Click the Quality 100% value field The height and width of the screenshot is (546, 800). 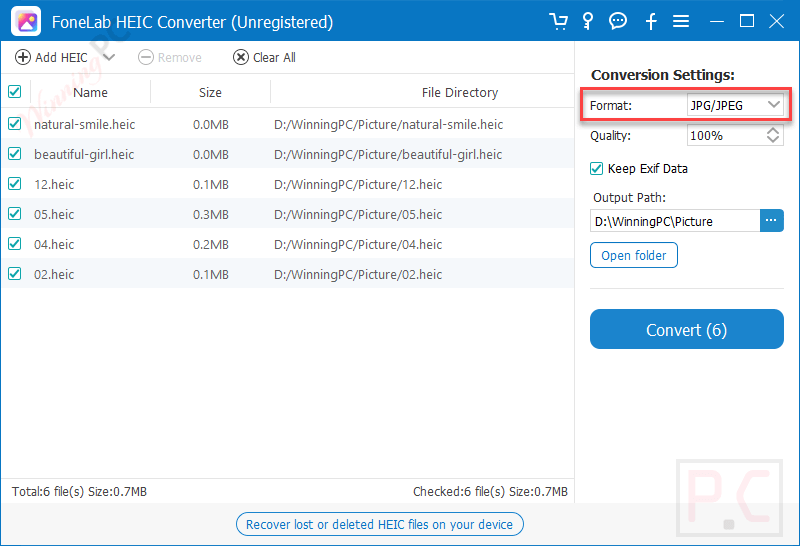(725, 136)
